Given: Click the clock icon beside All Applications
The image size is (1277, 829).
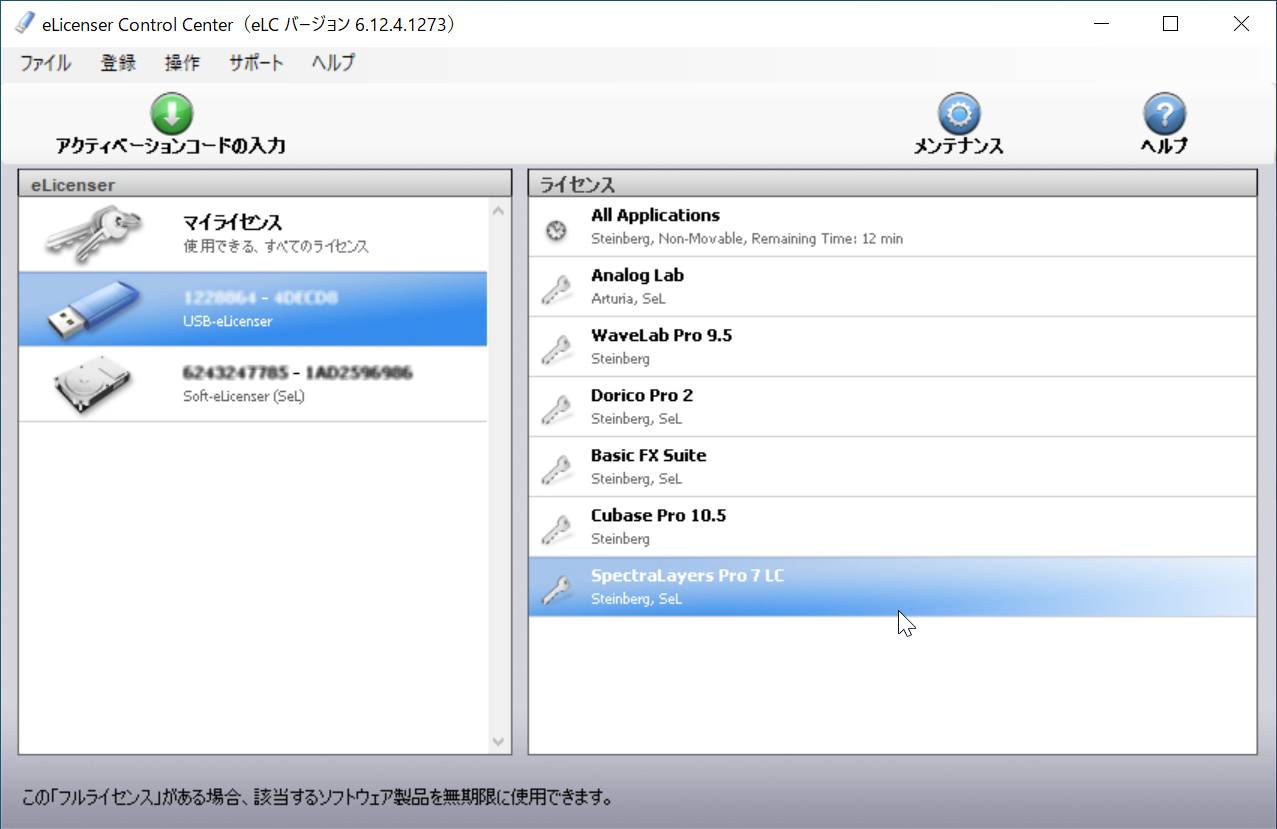Looking at the screenshot, I should pyautogui.click(x=557, y=231).
